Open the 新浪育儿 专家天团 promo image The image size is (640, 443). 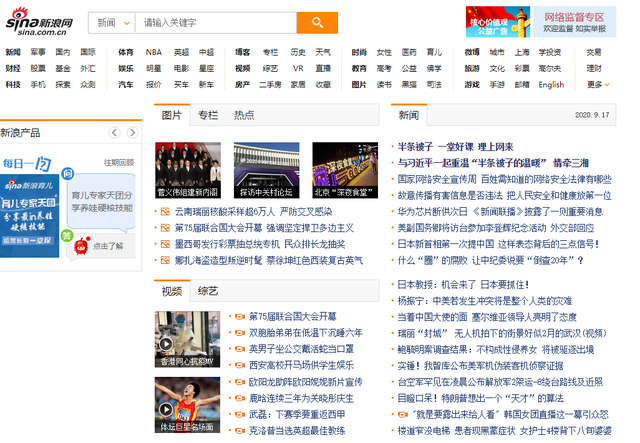pyautogui.click(x=29, y=216)
